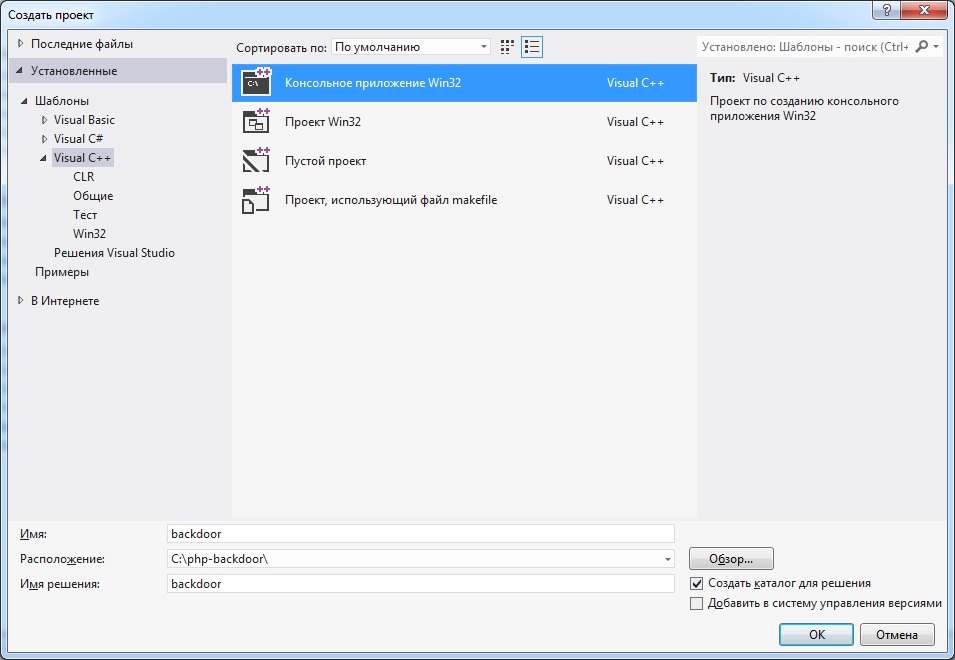Image resolution: width=955 pixels, height=660 pixels.
Task: Open the Сортировать по dropdown
Action: pos(484,47)
